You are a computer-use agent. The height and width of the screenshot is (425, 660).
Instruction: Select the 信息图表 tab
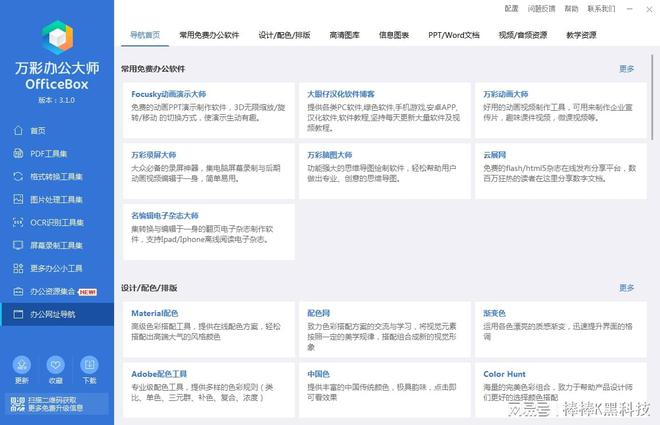(394, 35)
